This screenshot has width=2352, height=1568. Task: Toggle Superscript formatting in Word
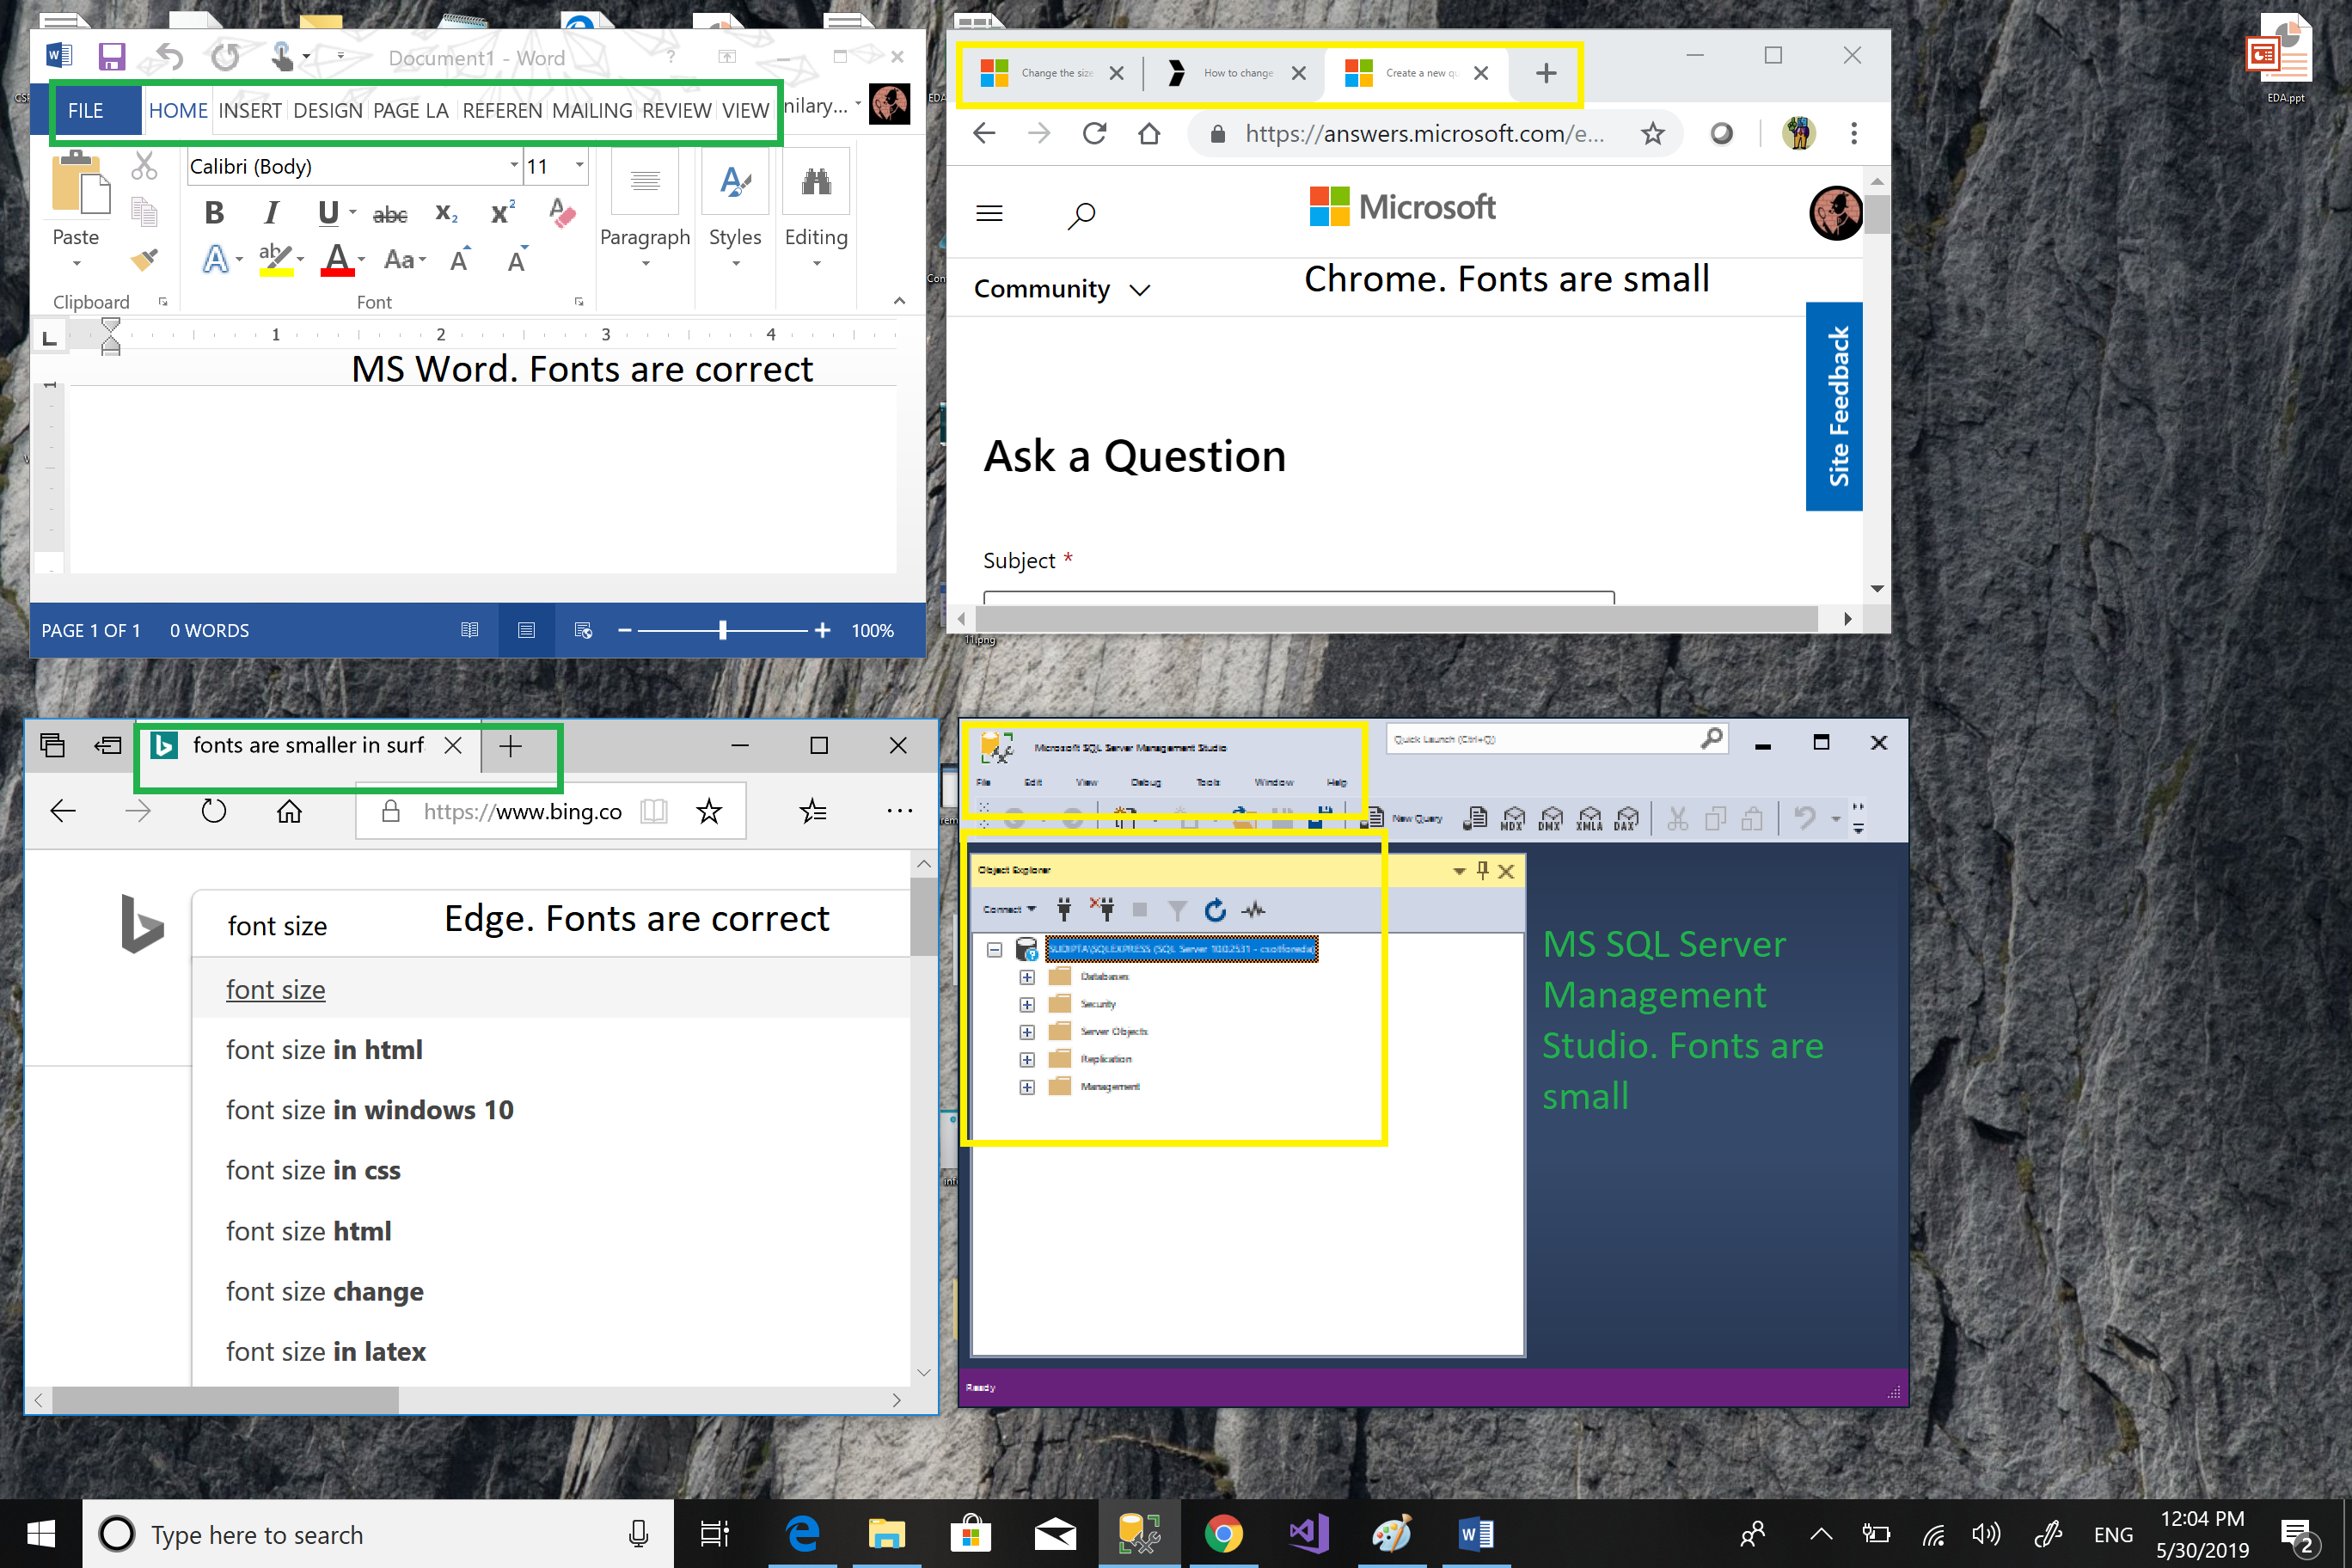pyautogui.click(x=502, y=213)
